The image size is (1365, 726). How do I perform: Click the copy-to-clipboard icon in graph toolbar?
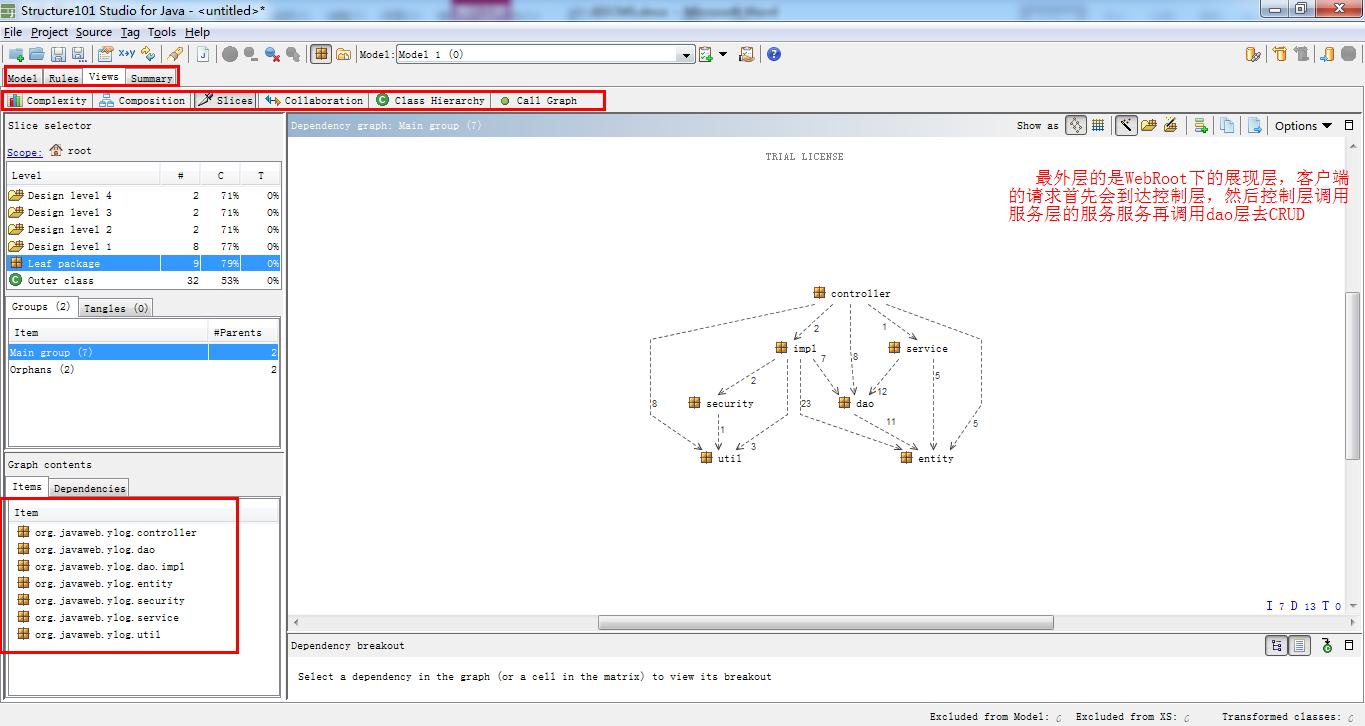(x=1227, y=125)
